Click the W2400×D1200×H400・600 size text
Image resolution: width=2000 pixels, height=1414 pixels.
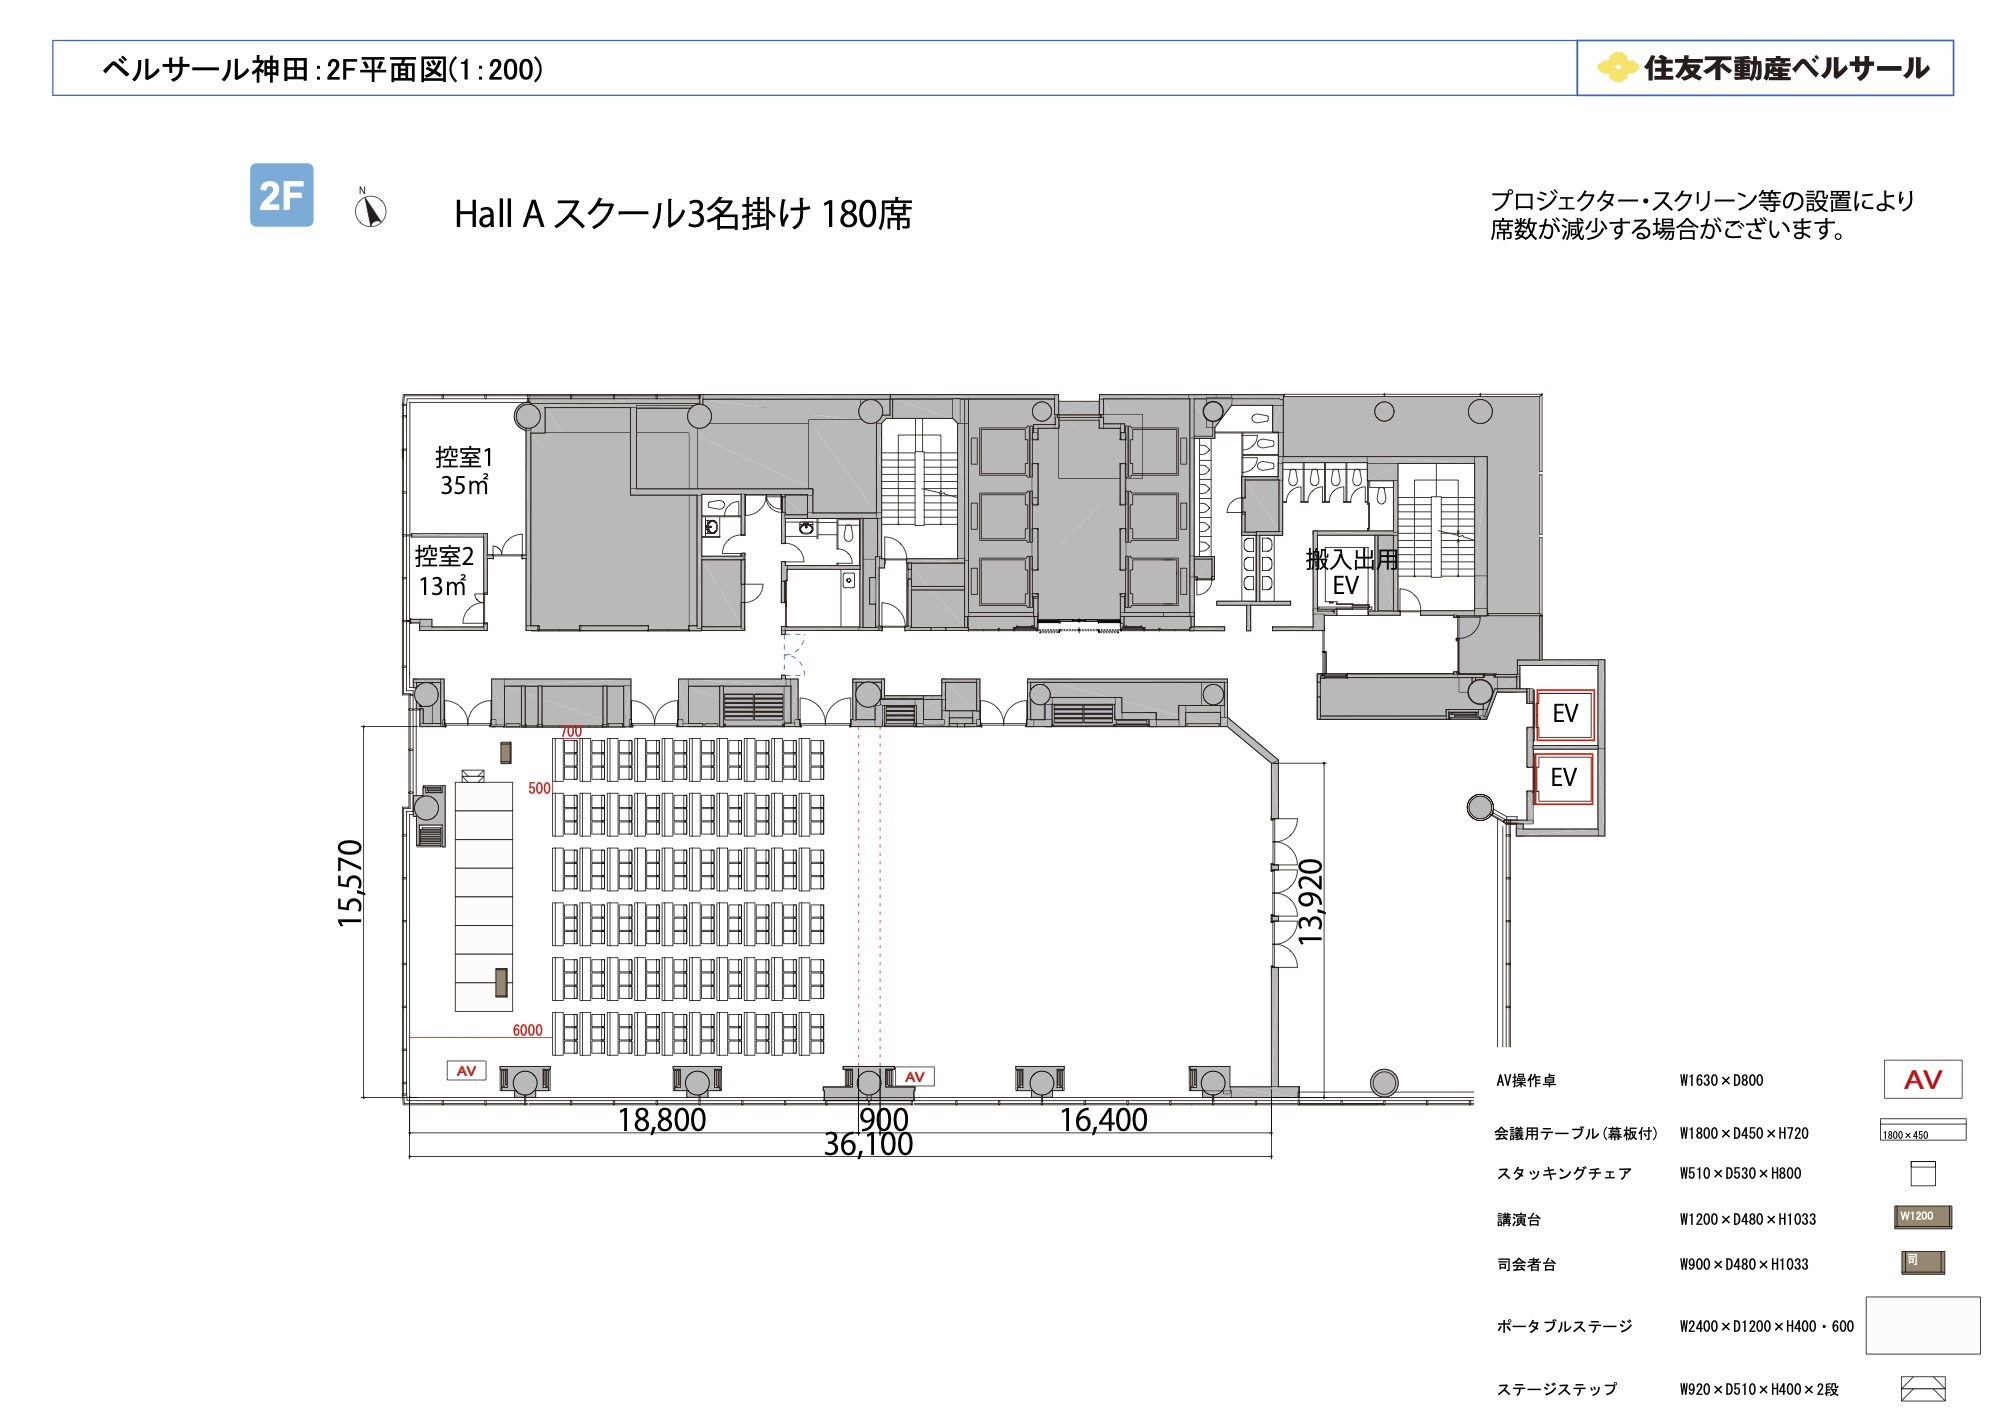point(1766,1326)
